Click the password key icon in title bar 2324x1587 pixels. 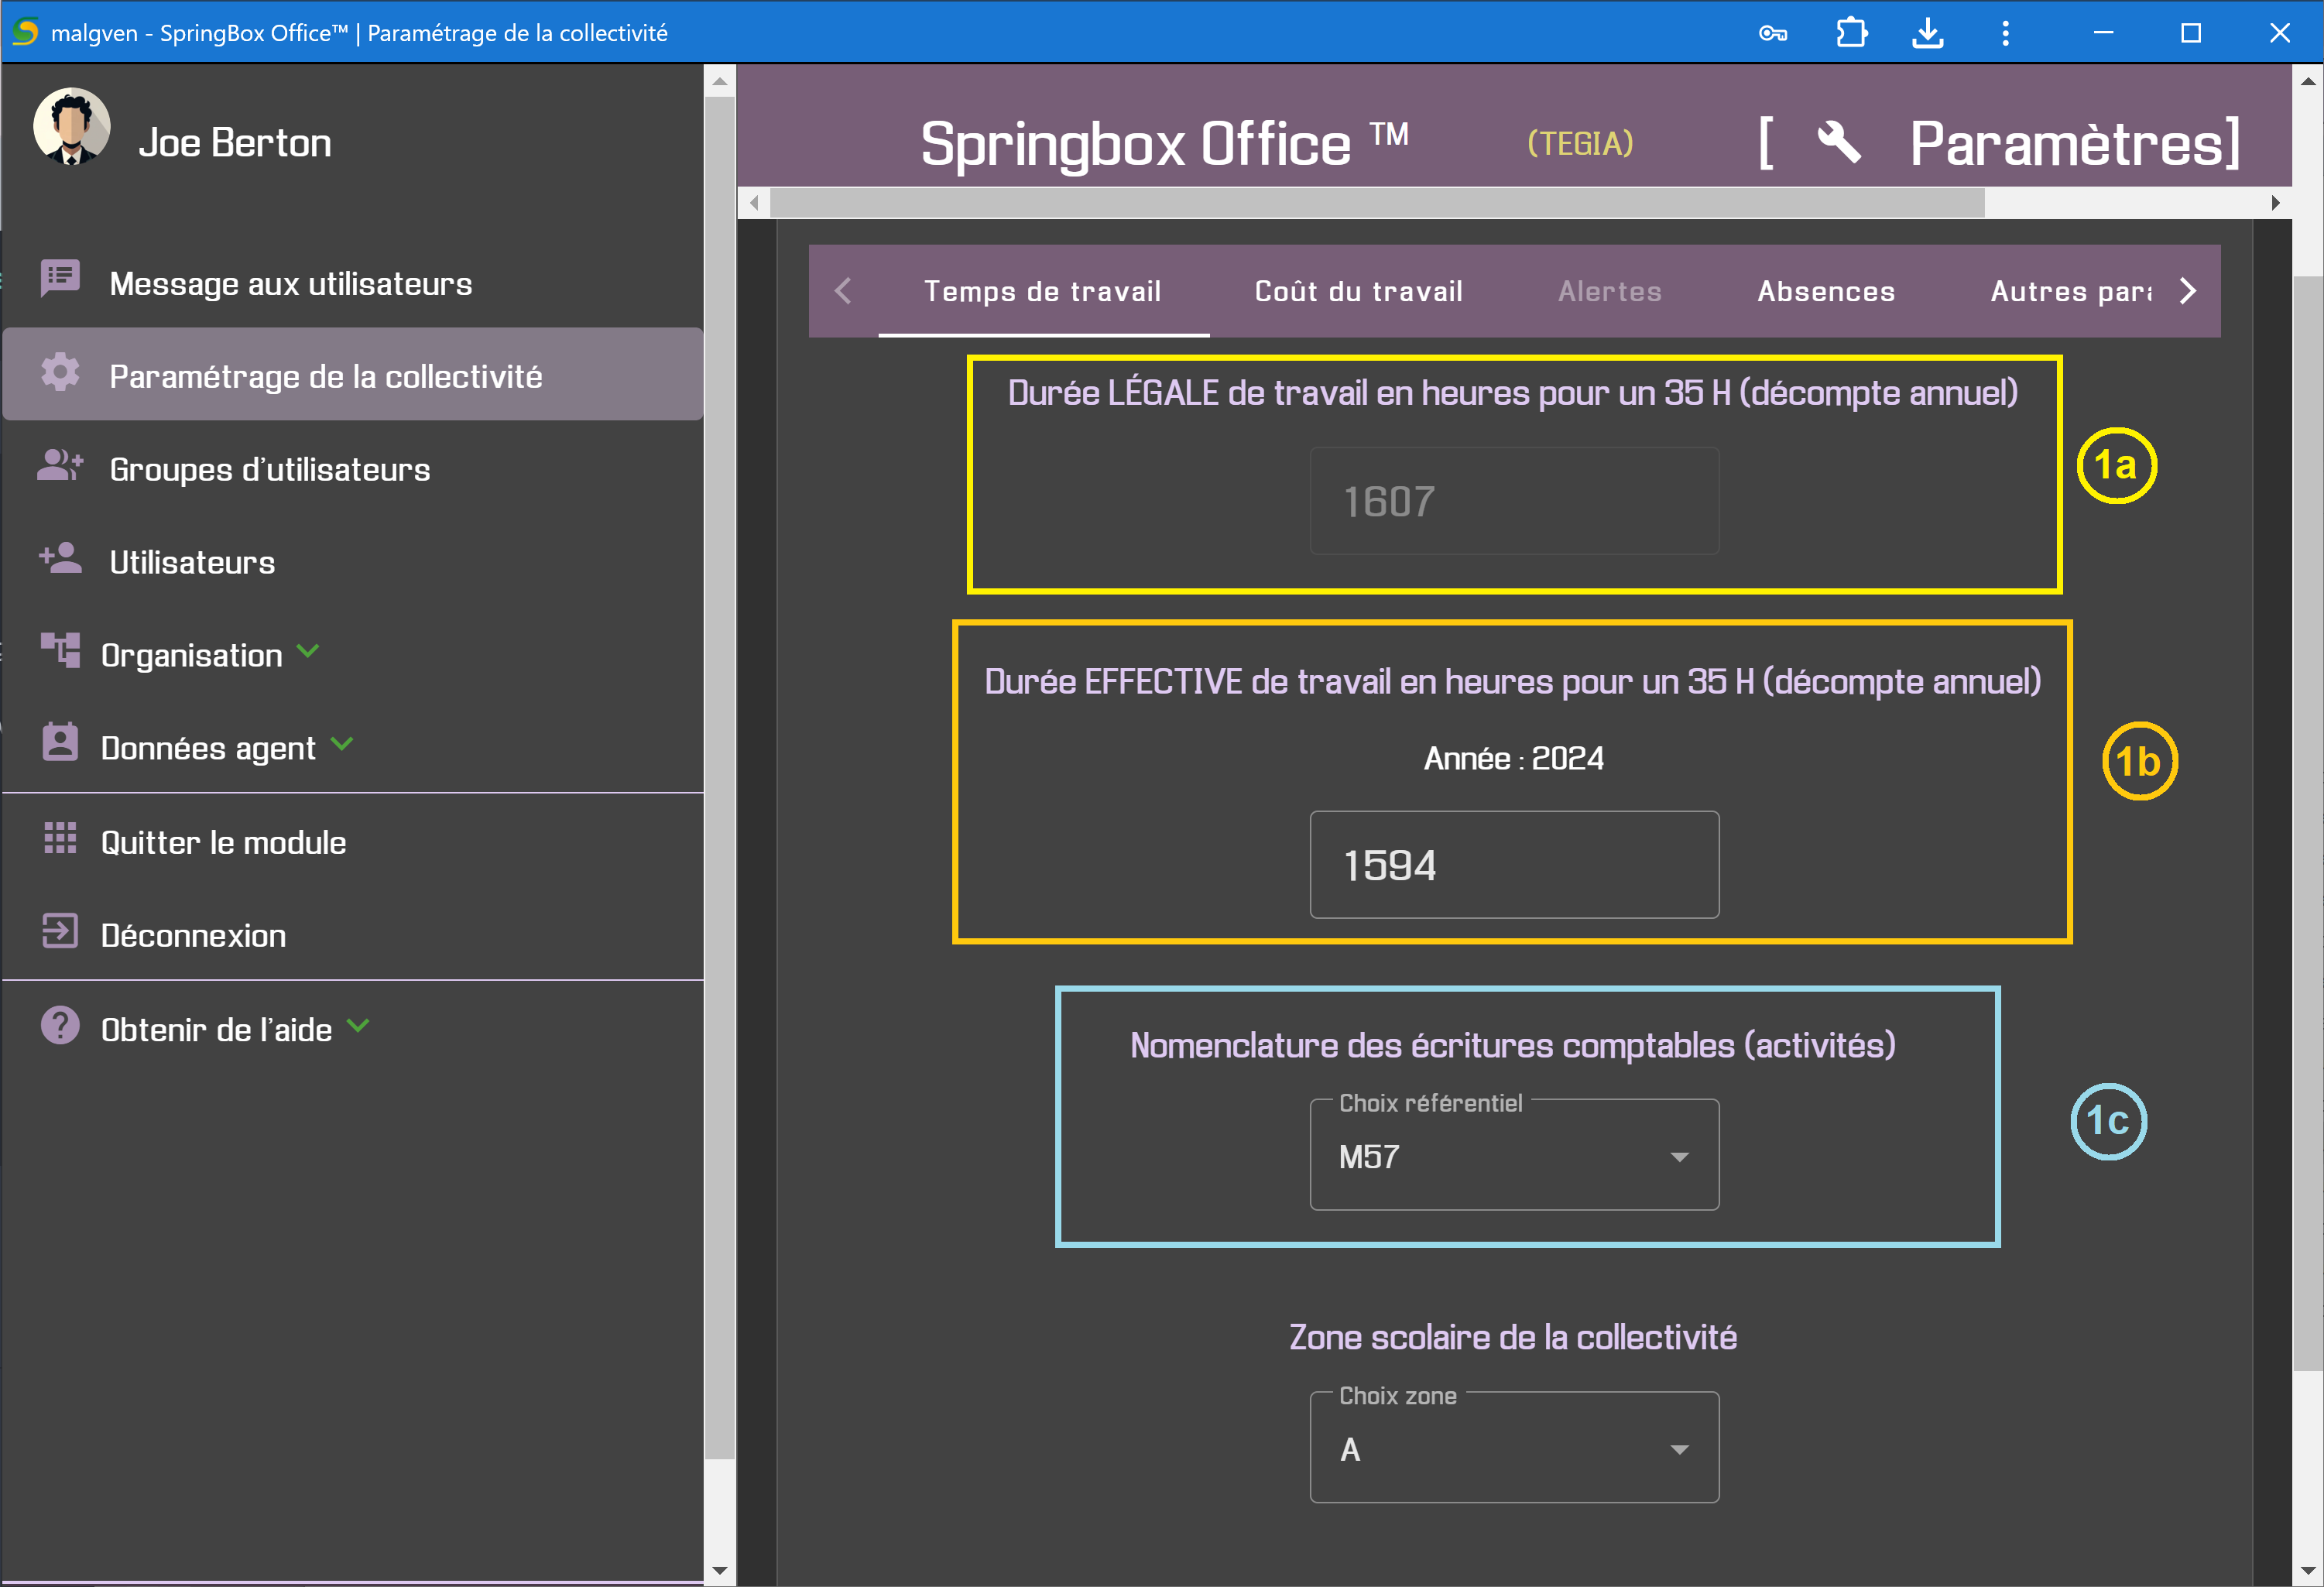tap(1773, 33)
